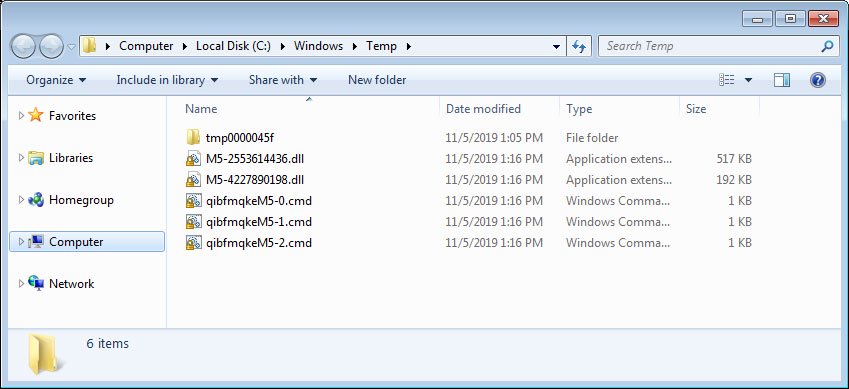The image size is (849, 389).
Task: Click the refresh icon beside address bar
Action: point(579,47)
